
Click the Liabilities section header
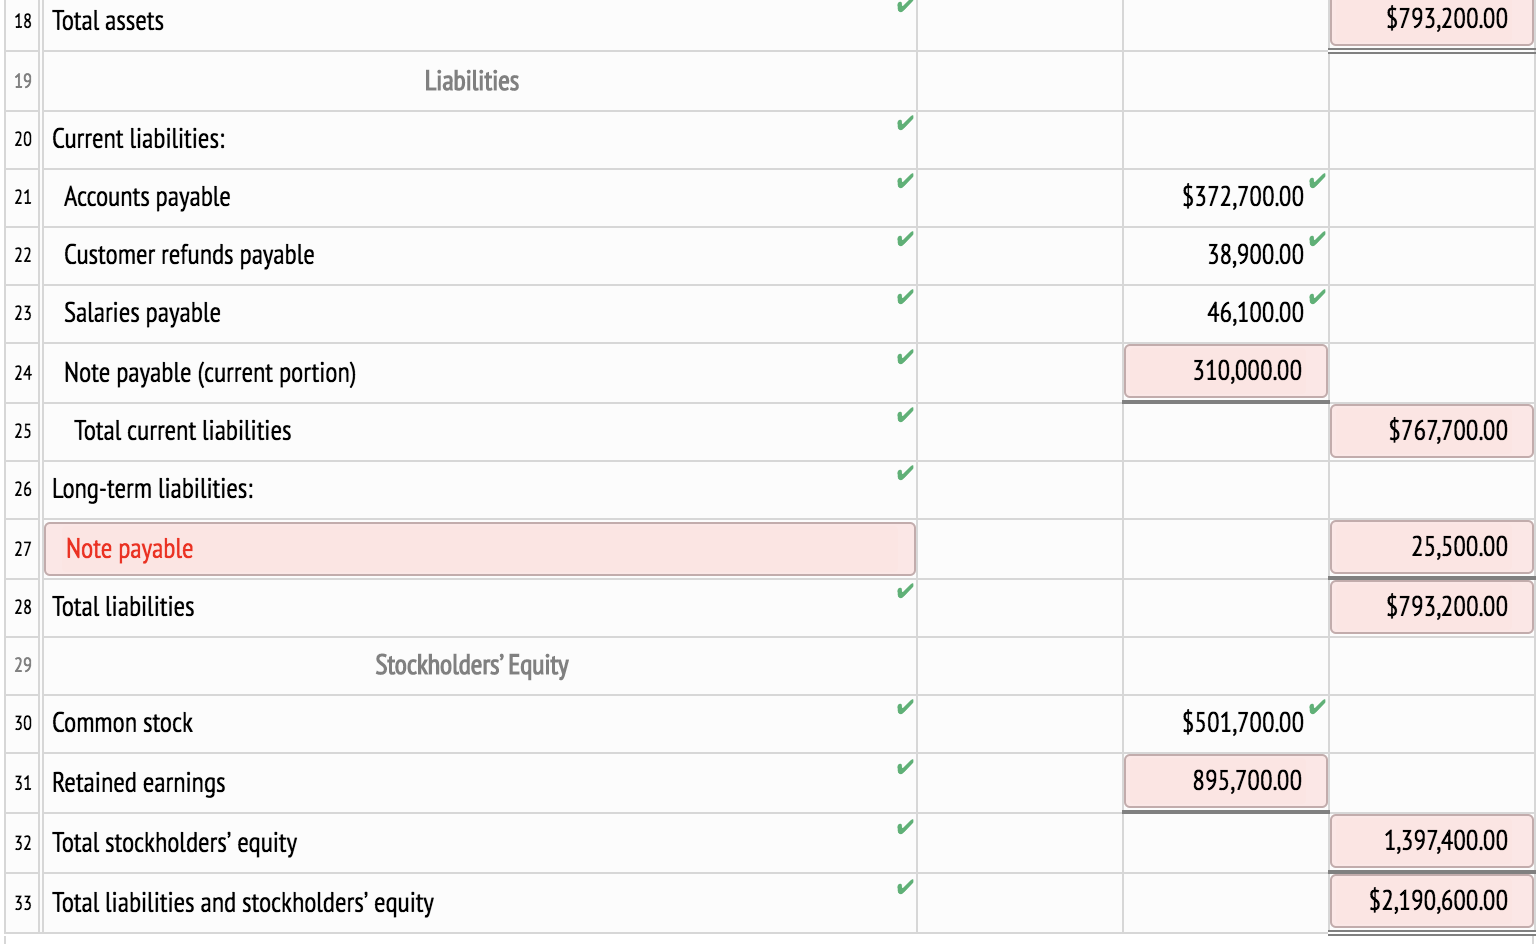coord(472,81)
